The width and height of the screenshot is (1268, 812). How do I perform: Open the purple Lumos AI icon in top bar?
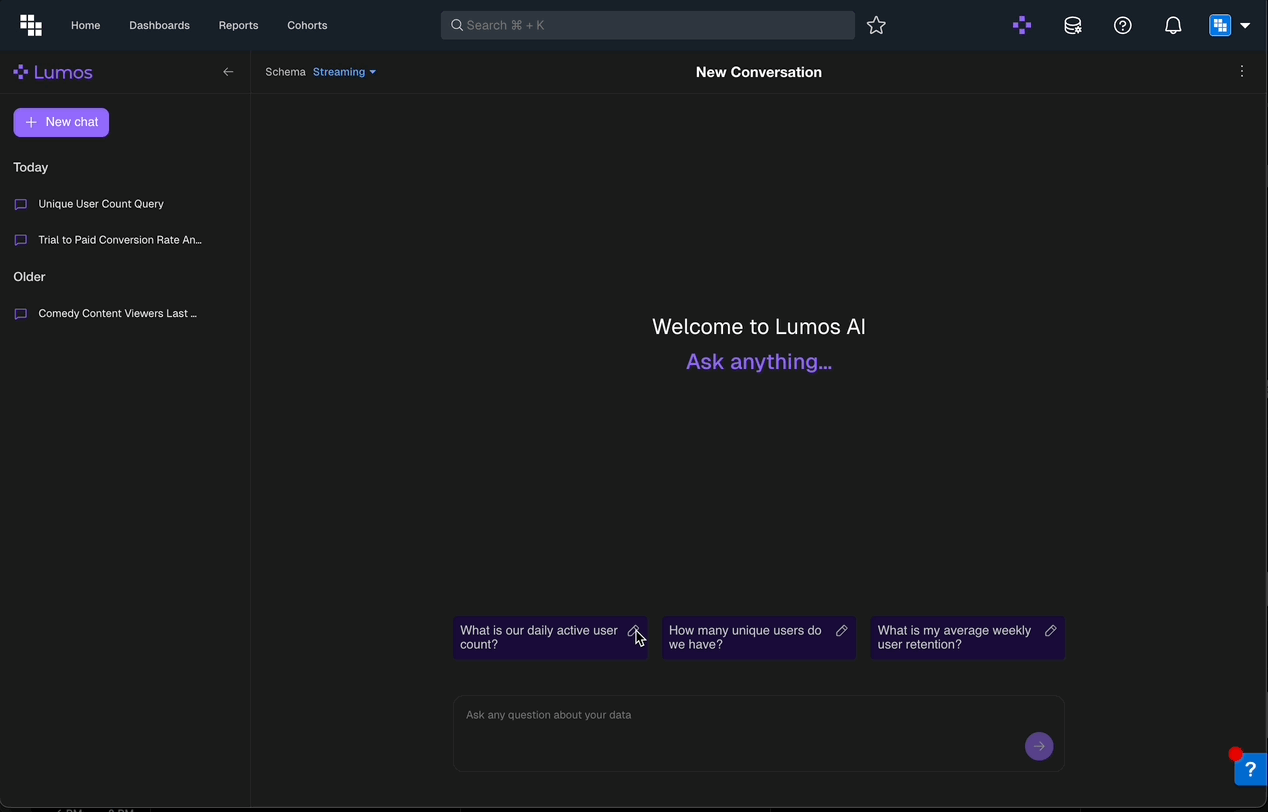pyautogui.click(x=1022, y=26)
